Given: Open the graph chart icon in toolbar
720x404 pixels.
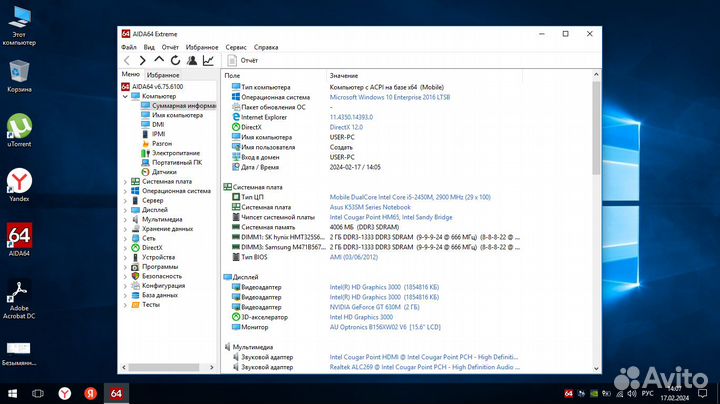Looking at the screenshot, I should tap(208, 60).
